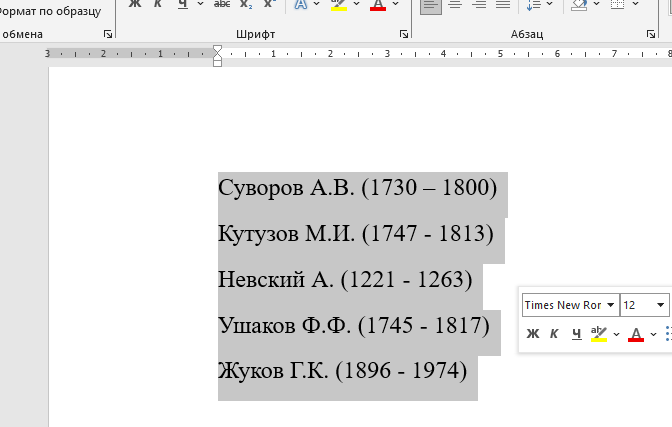Open font name dropdown arrow in mini toolbar
The image size is (672, 427).
tap(611, 305)
